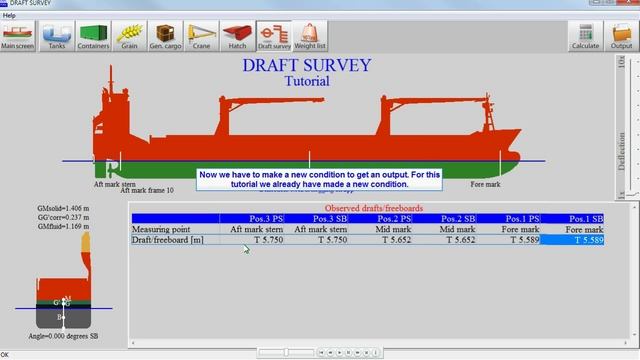Viewport: 640px width, 360px height.
Task: Open the Tanks module icon
Action: click(x=57, y=36)
